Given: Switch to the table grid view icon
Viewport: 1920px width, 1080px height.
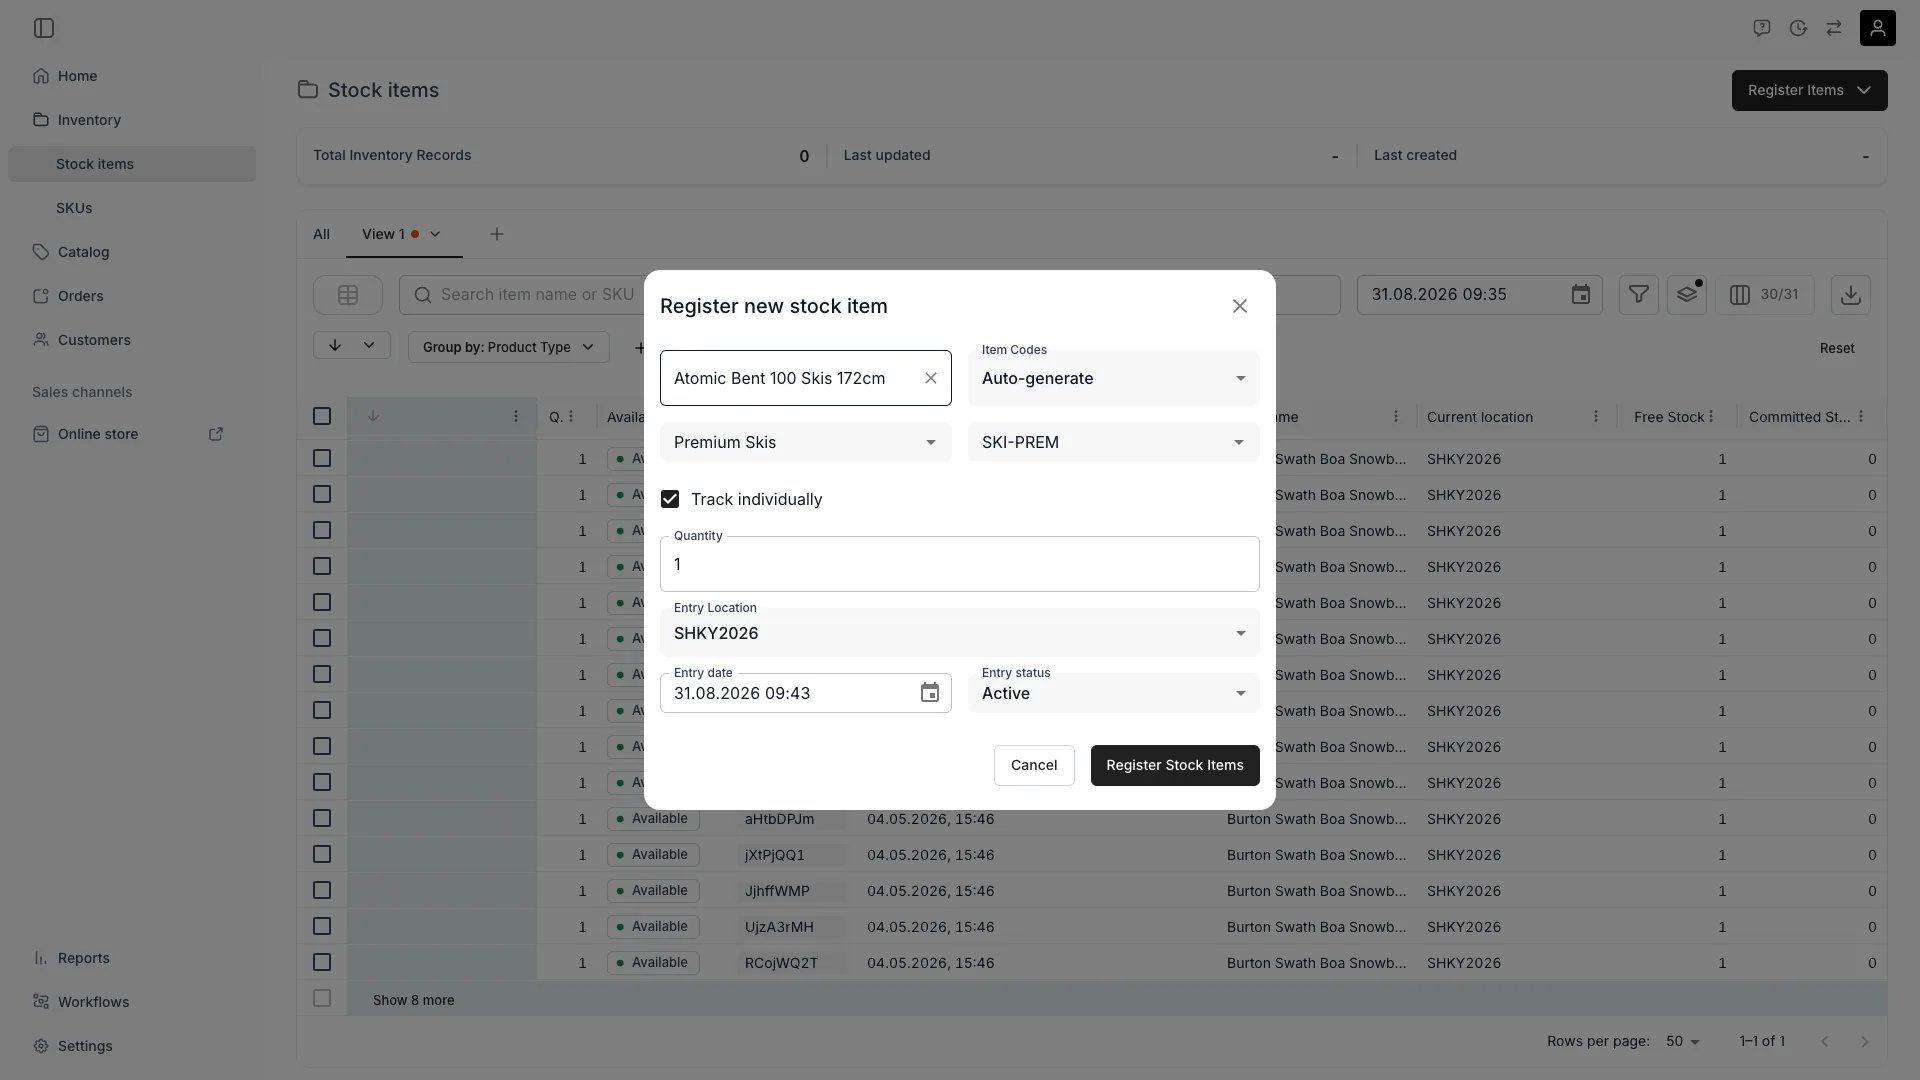Looking at the screenshot, I should (348, 295).
